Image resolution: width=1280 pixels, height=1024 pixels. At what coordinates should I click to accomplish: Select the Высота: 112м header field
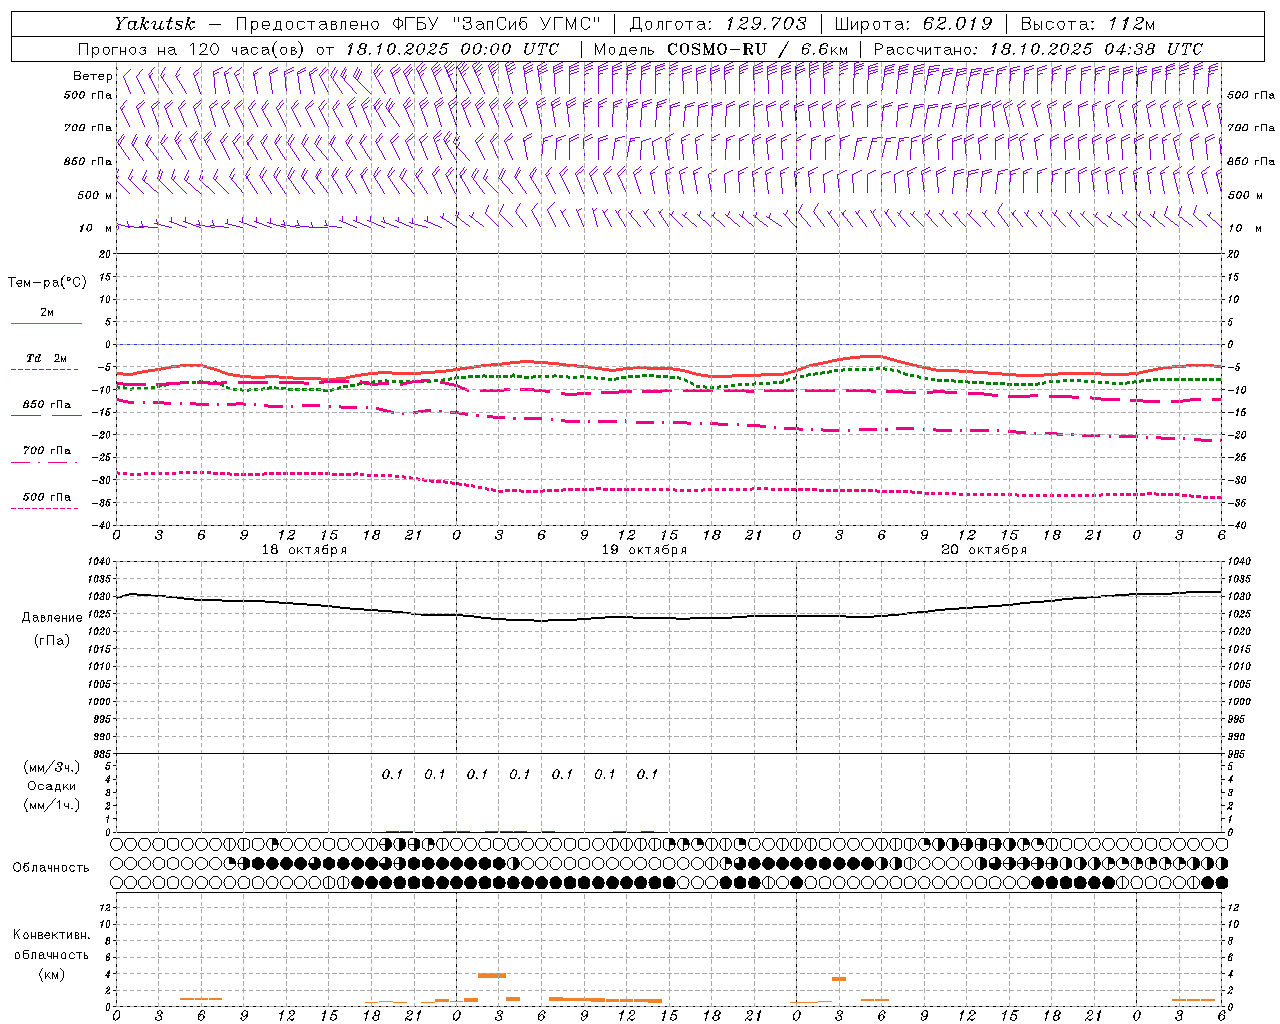tap(1088, 23)
